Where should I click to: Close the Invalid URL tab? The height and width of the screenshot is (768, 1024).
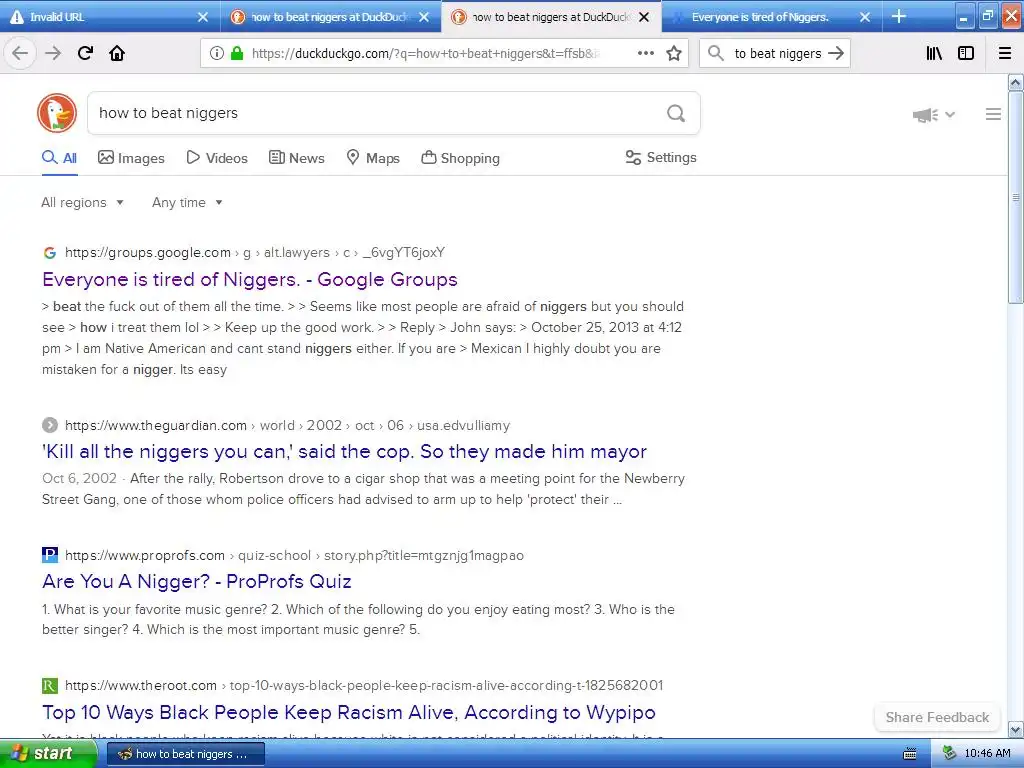tap(203, 17)
